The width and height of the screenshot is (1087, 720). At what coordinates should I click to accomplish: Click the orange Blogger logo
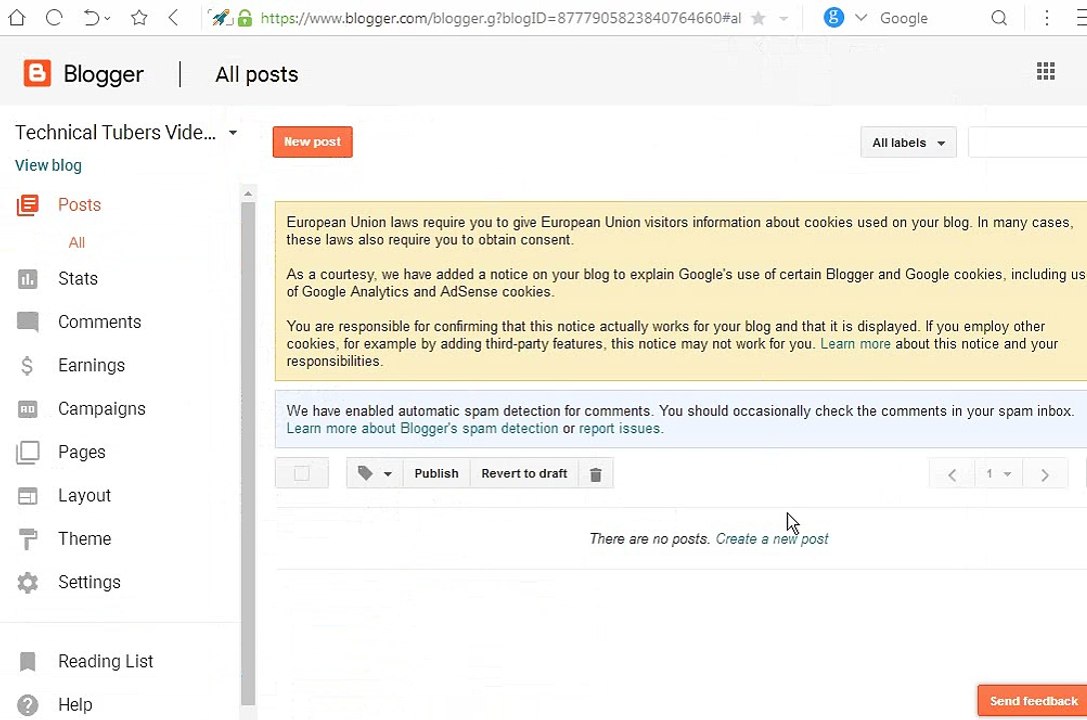[37, 73]
